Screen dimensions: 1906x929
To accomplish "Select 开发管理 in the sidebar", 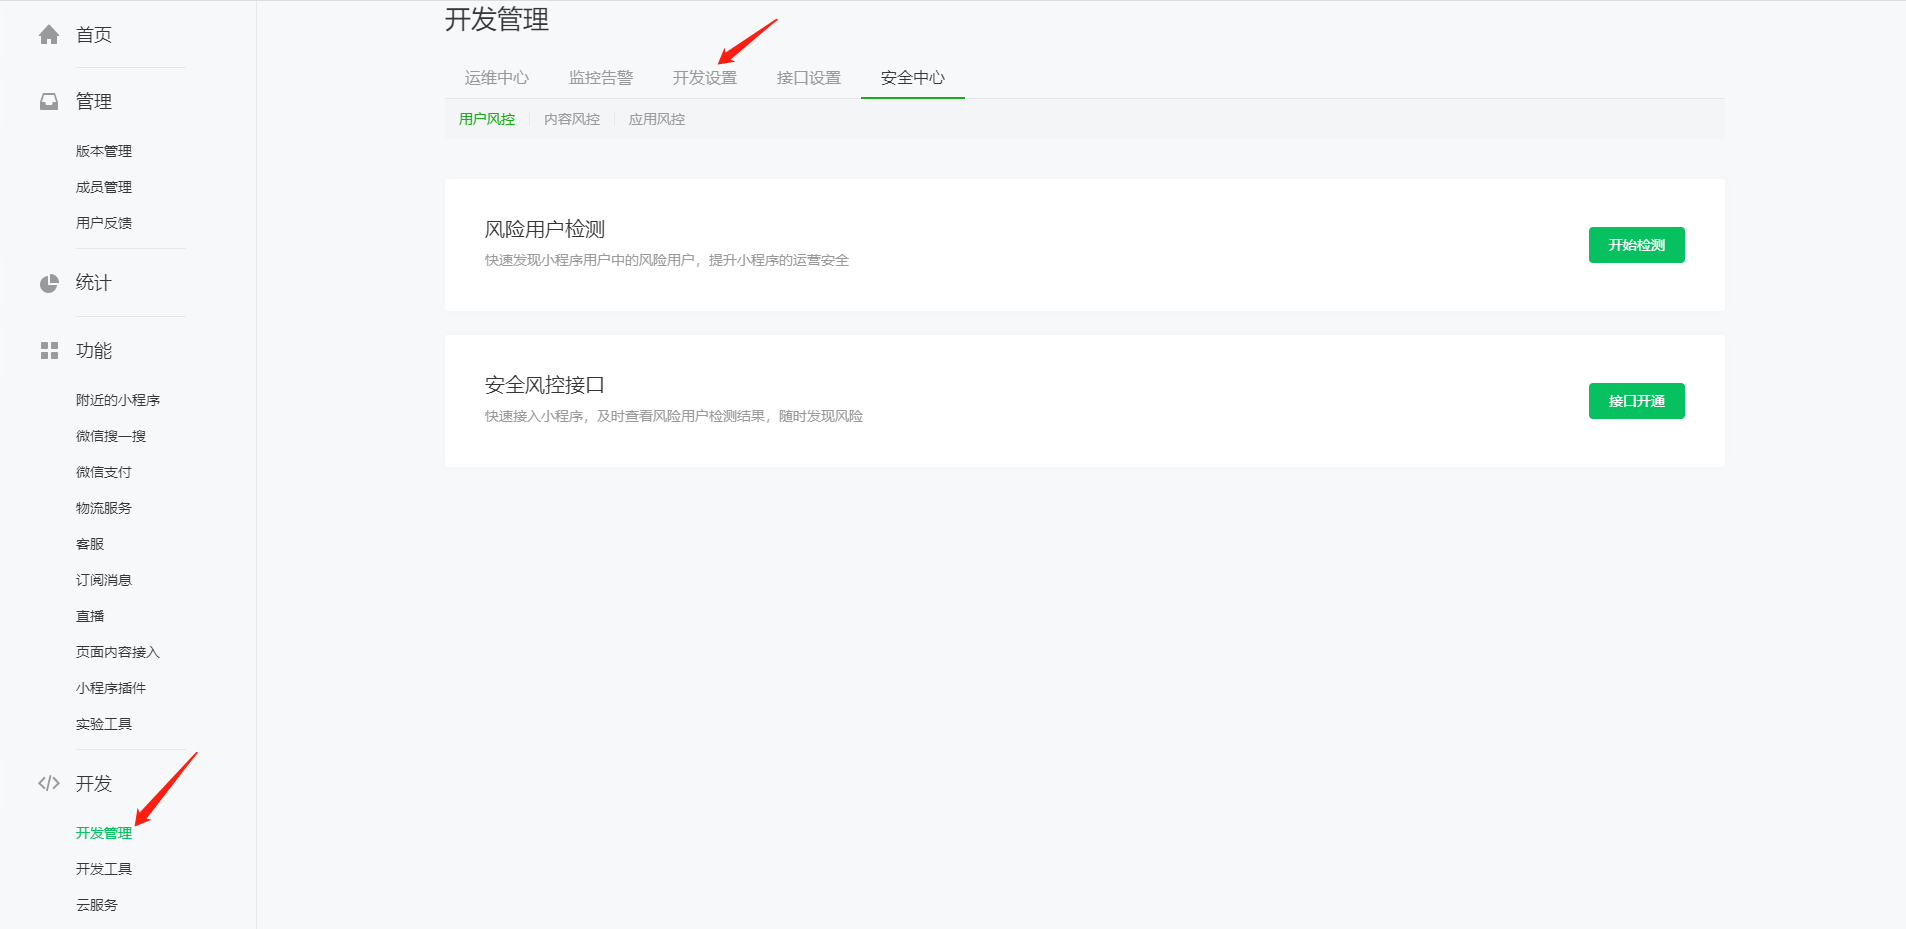I will point(104,833).
